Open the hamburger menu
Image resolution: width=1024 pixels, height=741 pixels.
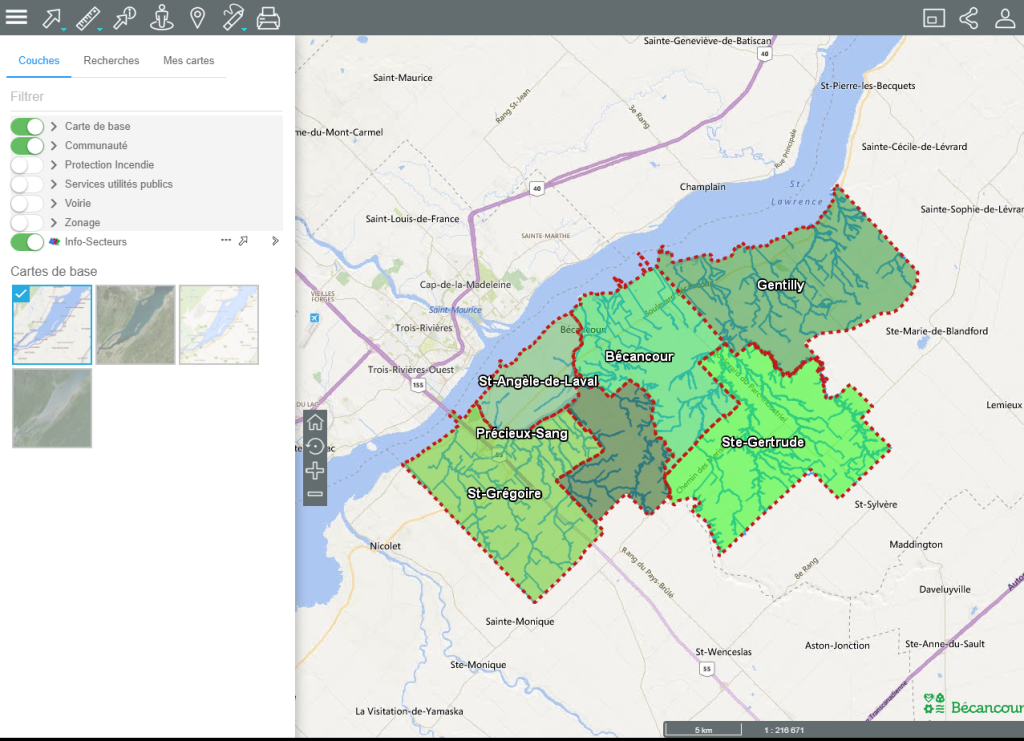tap(18, 17)
